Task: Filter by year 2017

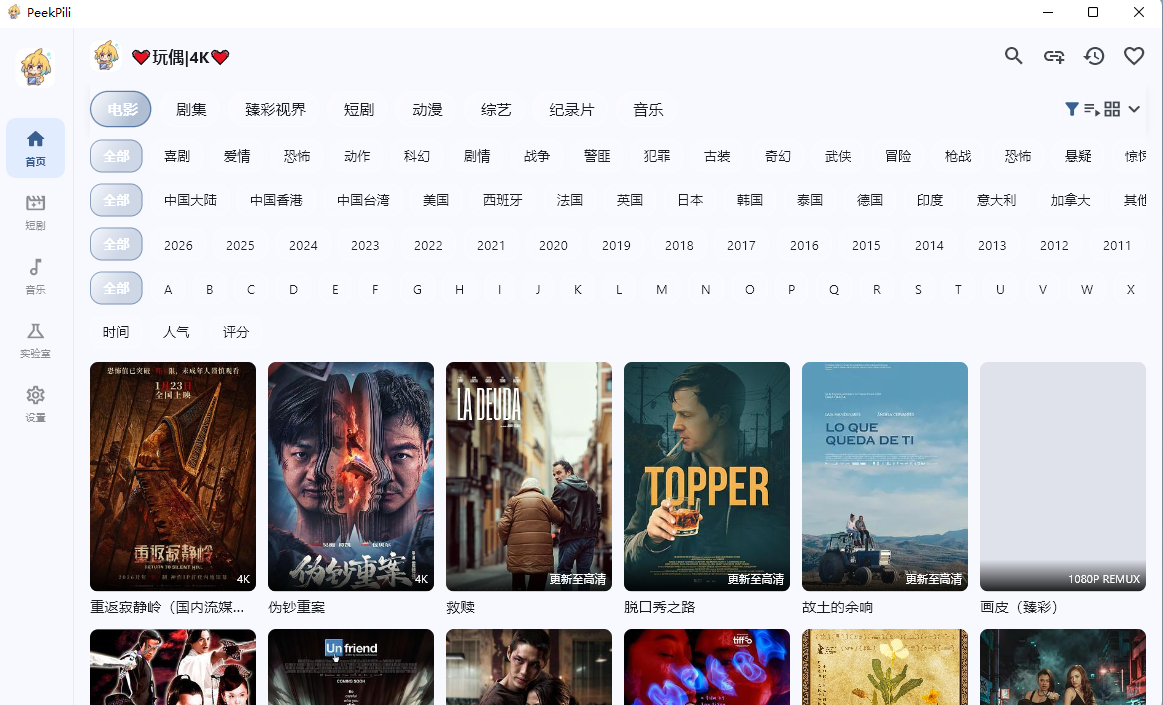Action: point(741,245)
